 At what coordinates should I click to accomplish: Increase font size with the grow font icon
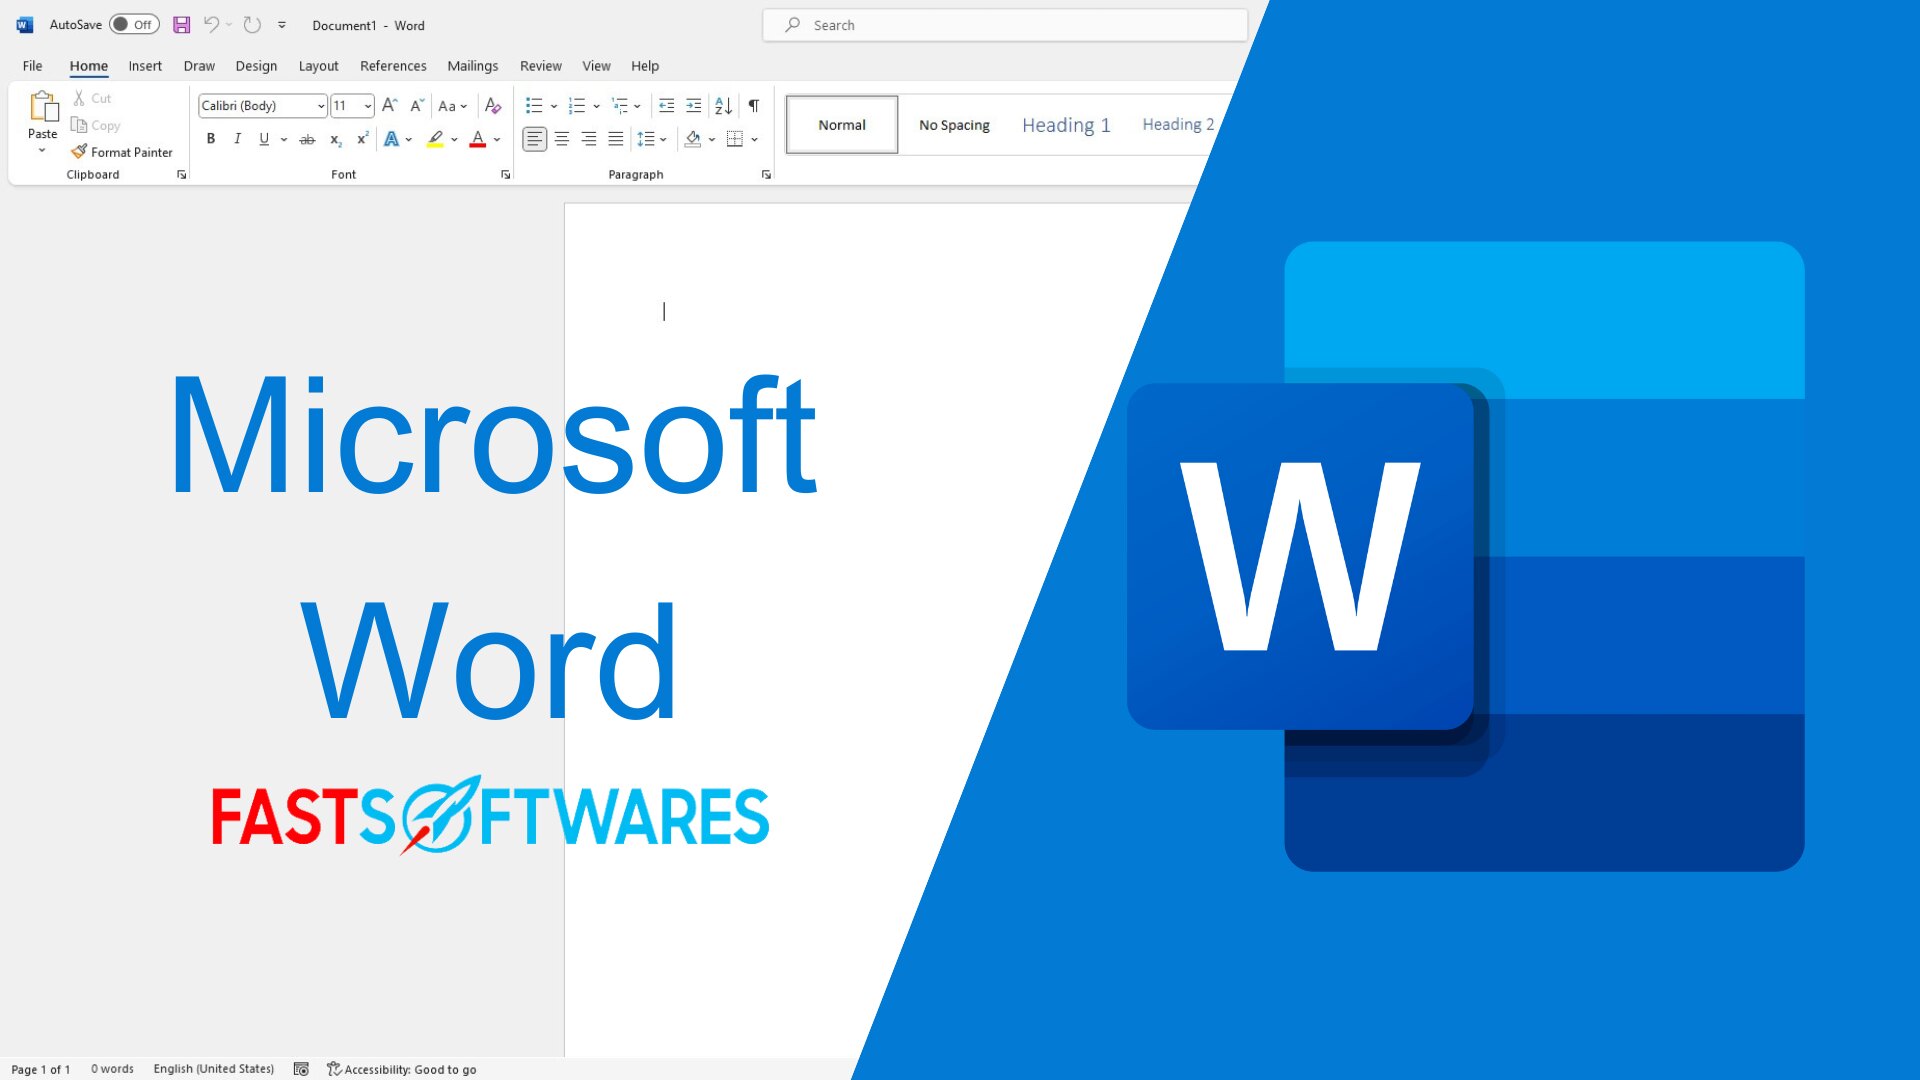(x=390, y=105)
